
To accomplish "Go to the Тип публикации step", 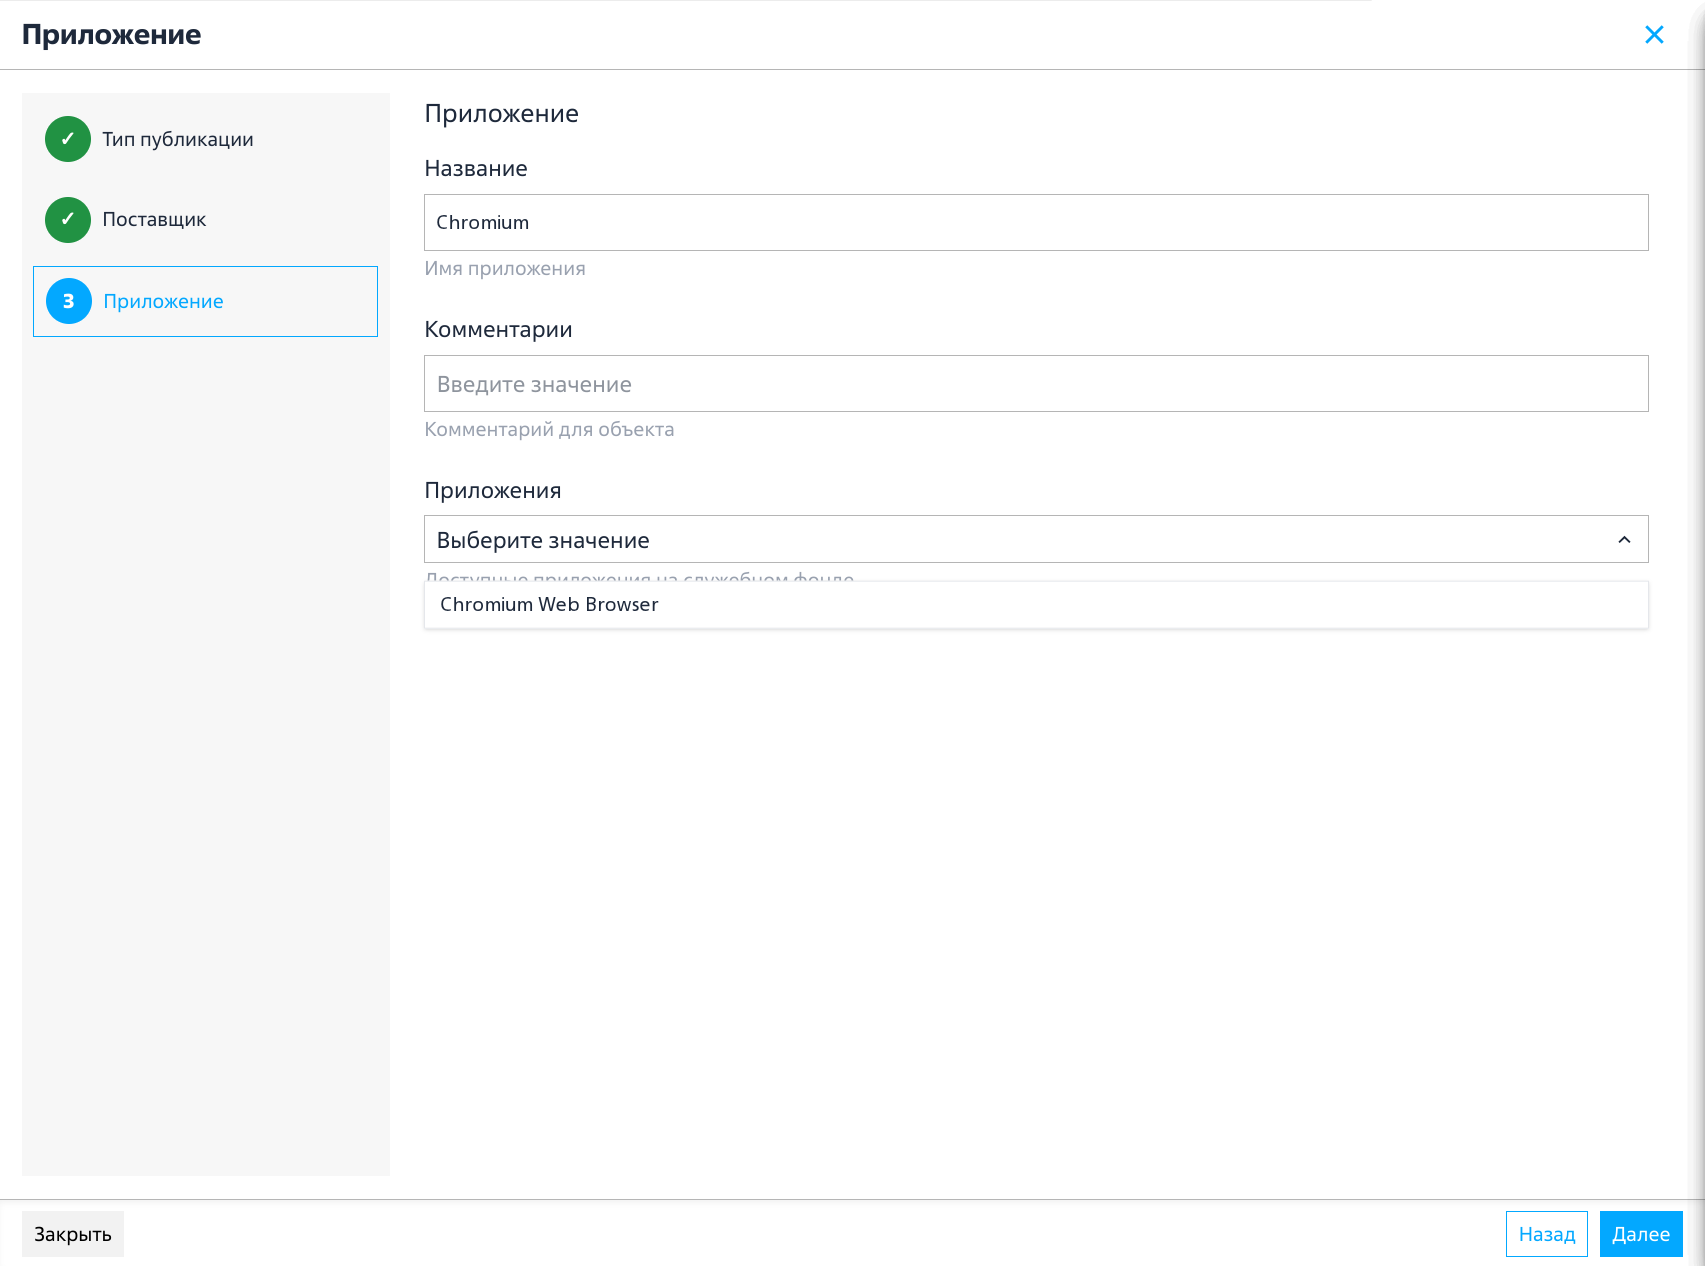I will coord(178,139).
